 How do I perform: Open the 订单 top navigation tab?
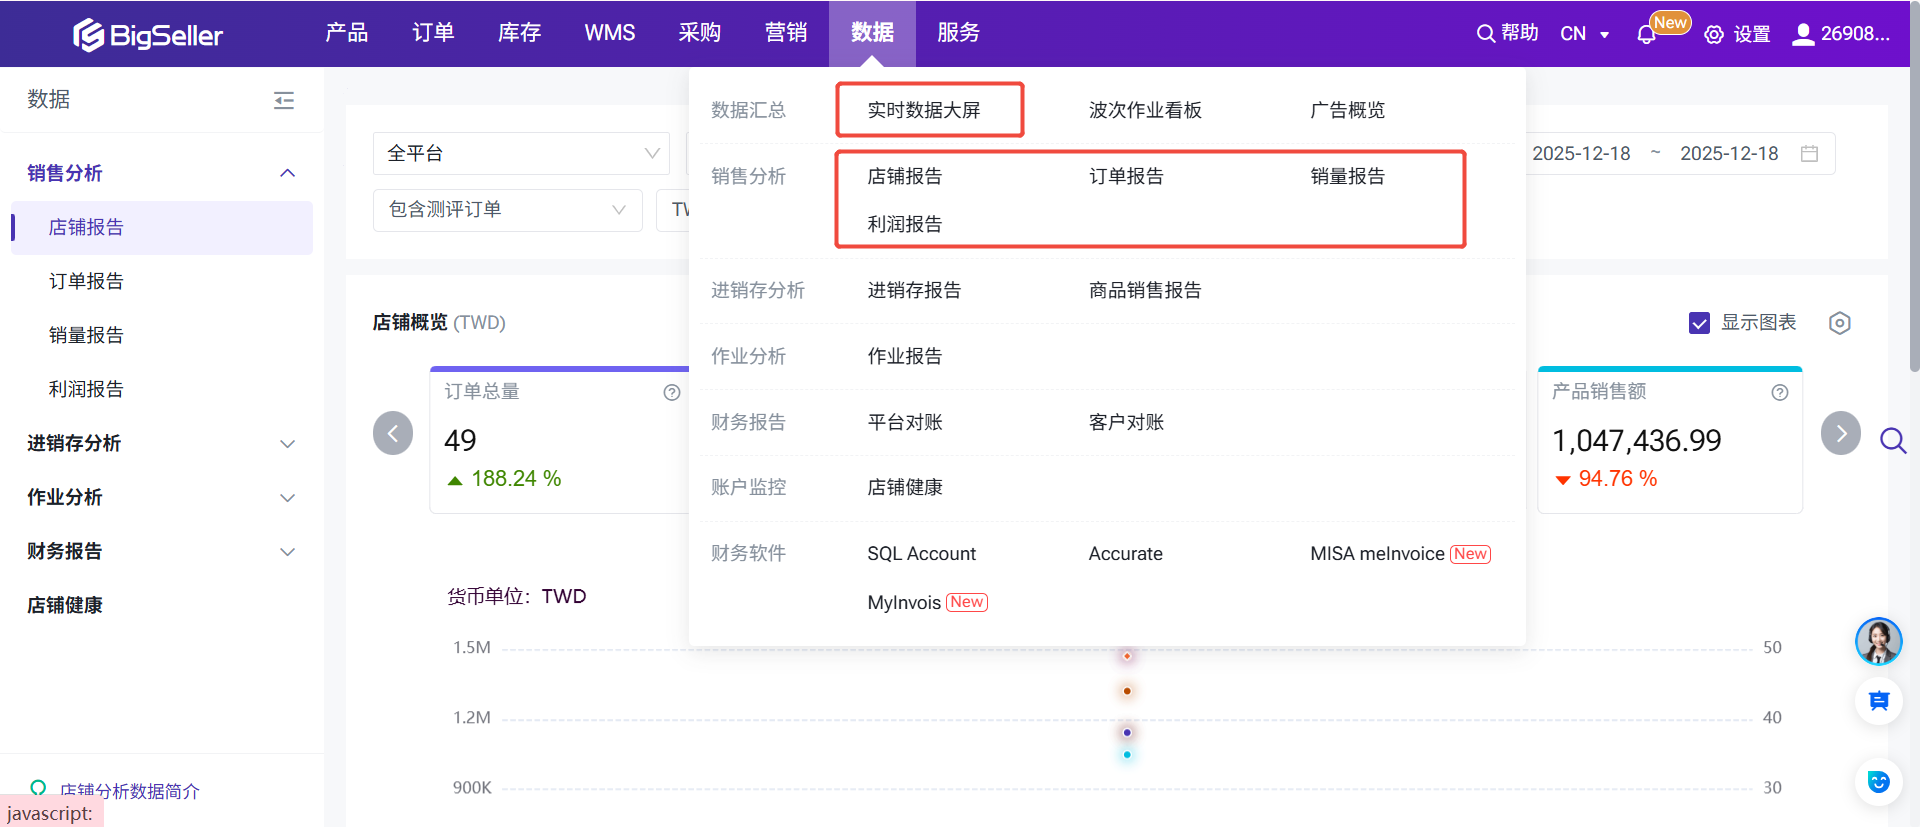(x=433, y=33)
